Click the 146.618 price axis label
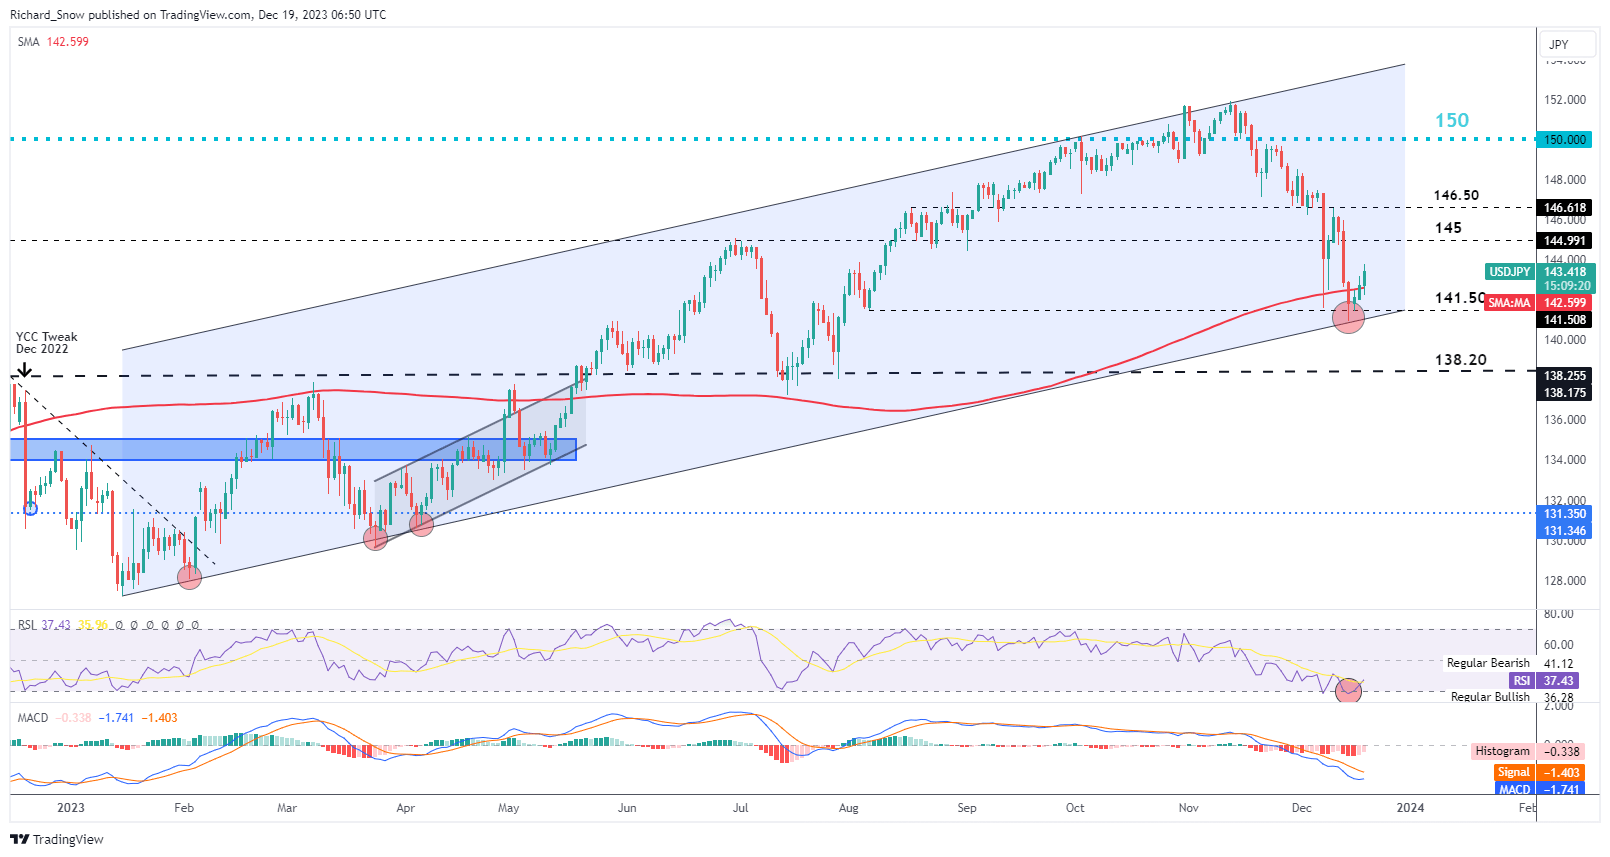The width and height of the screenshot is (1610, 857). (1565, 208)
